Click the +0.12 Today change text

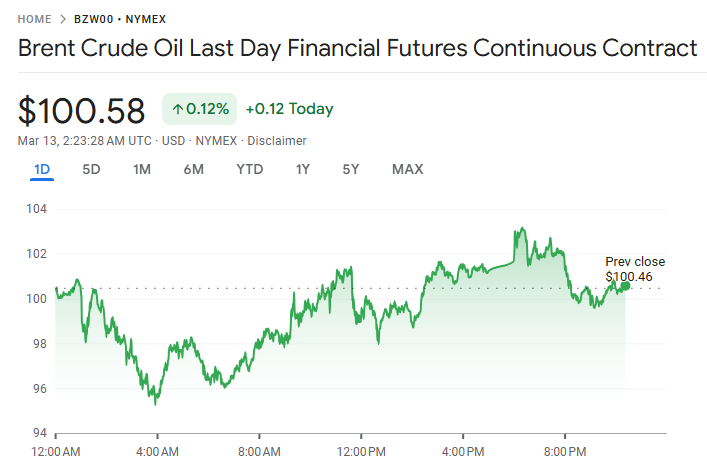coord(289,109)
